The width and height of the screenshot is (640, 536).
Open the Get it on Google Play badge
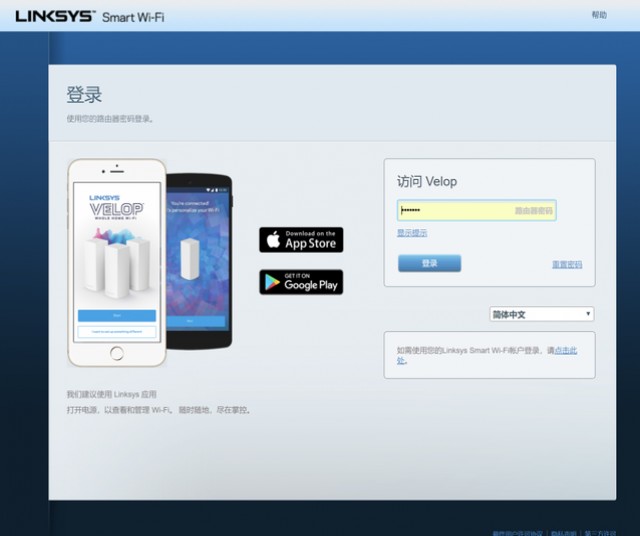pos(301,282)
